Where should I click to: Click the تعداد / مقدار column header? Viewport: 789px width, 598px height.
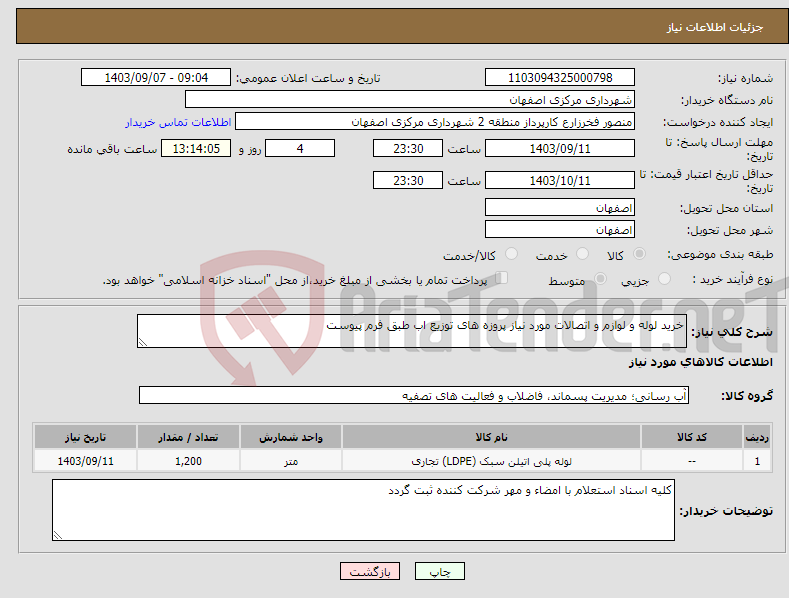click(188, 437)
